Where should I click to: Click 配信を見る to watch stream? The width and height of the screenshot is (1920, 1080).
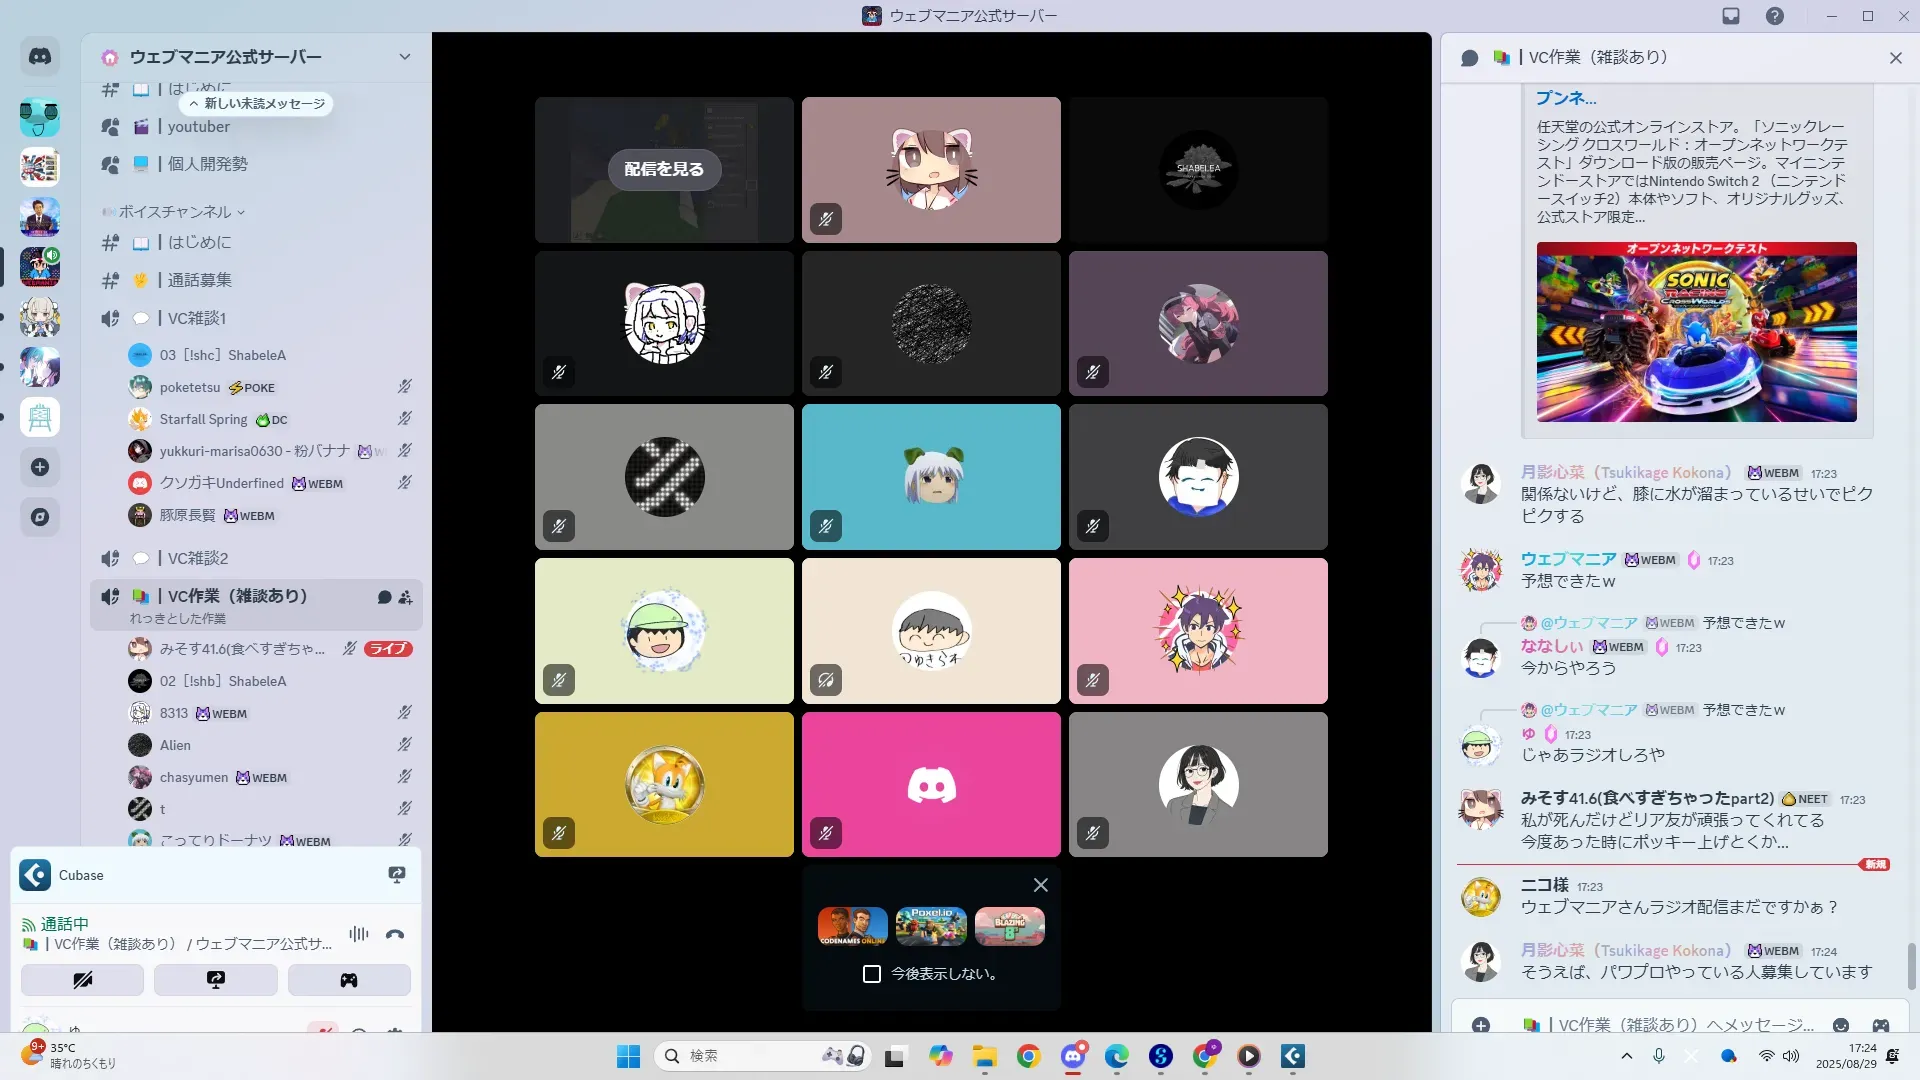[664, 169]
